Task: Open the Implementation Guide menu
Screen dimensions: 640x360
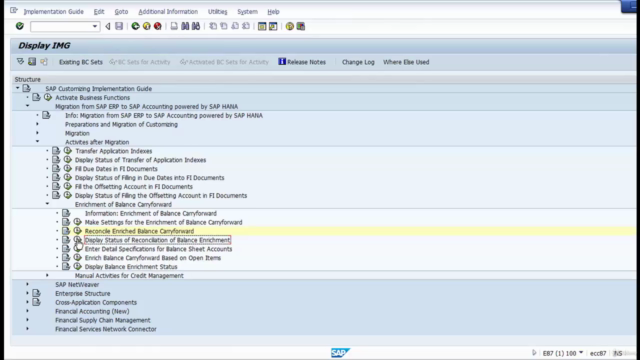Action: (x=53, y=11)
